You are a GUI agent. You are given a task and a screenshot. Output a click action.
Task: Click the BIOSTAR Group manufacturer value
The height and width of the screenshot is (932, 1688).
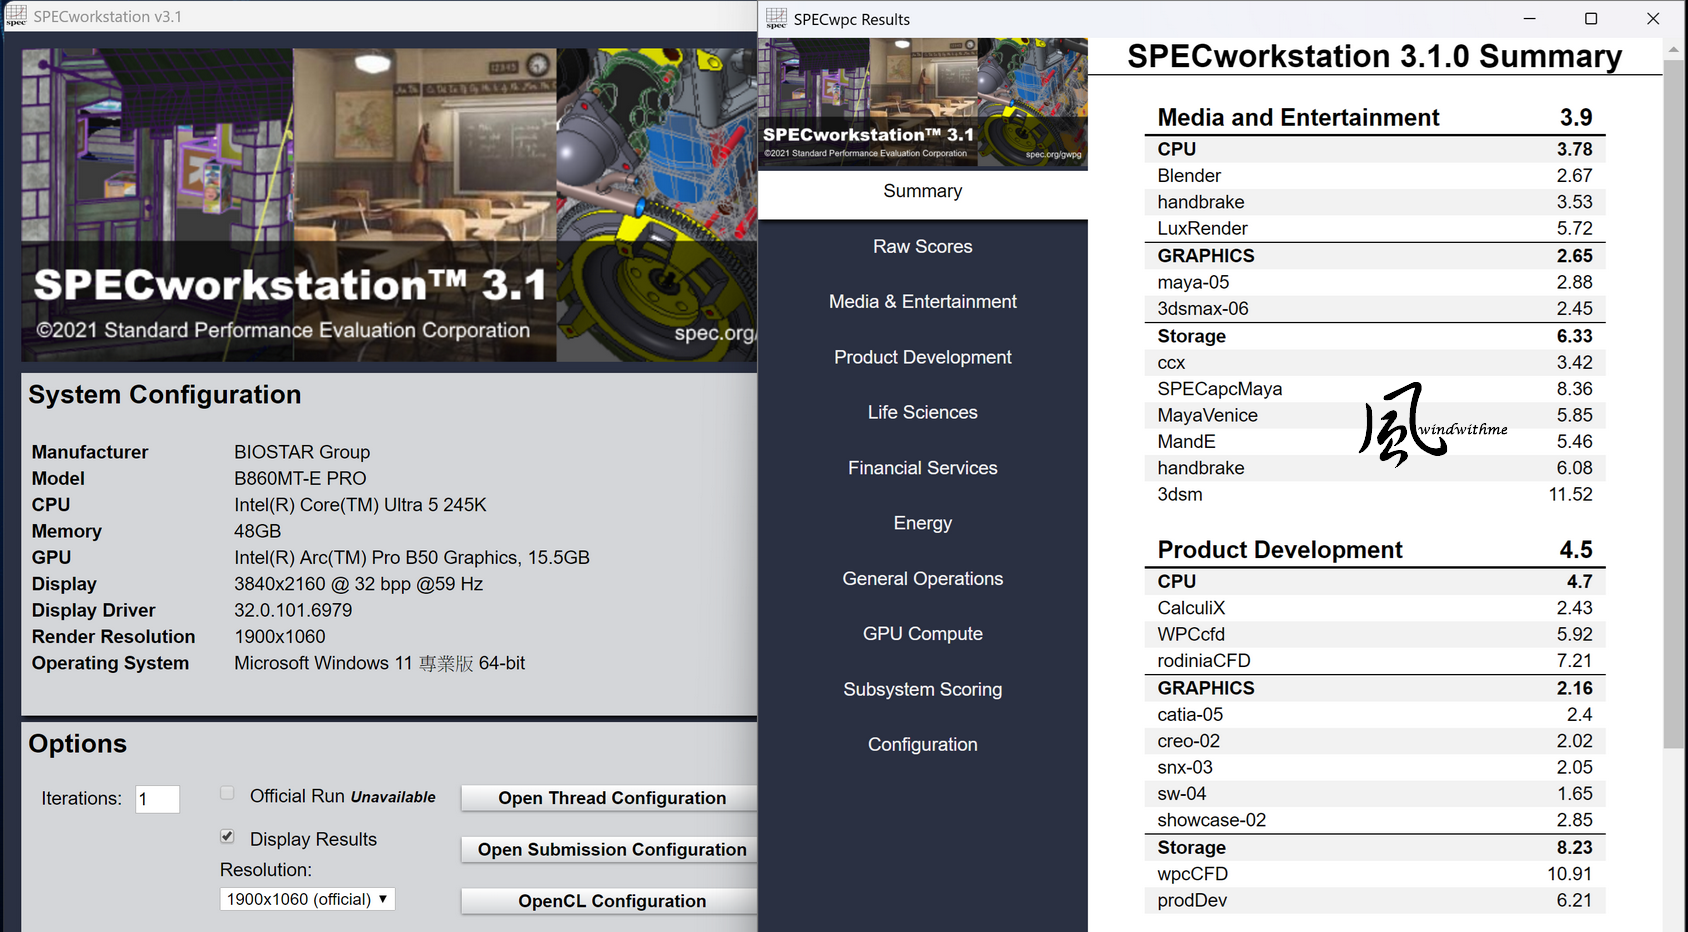coord(302,452)
